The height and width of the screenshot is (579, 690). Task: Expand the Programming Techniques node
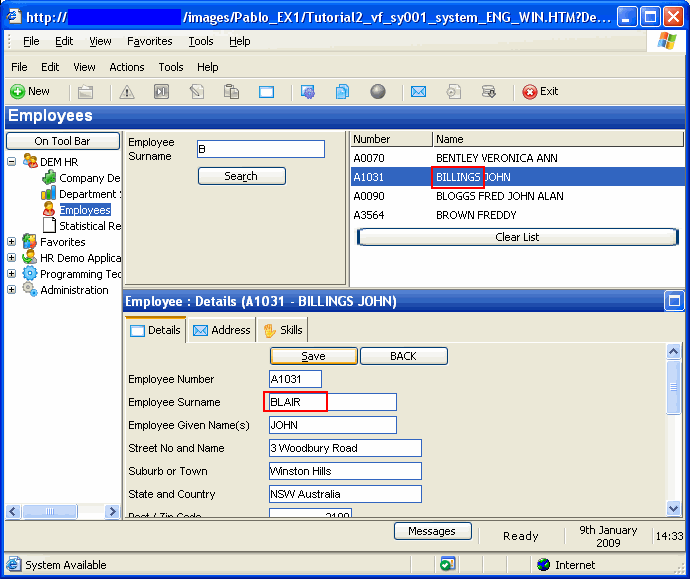coord(12,273)
